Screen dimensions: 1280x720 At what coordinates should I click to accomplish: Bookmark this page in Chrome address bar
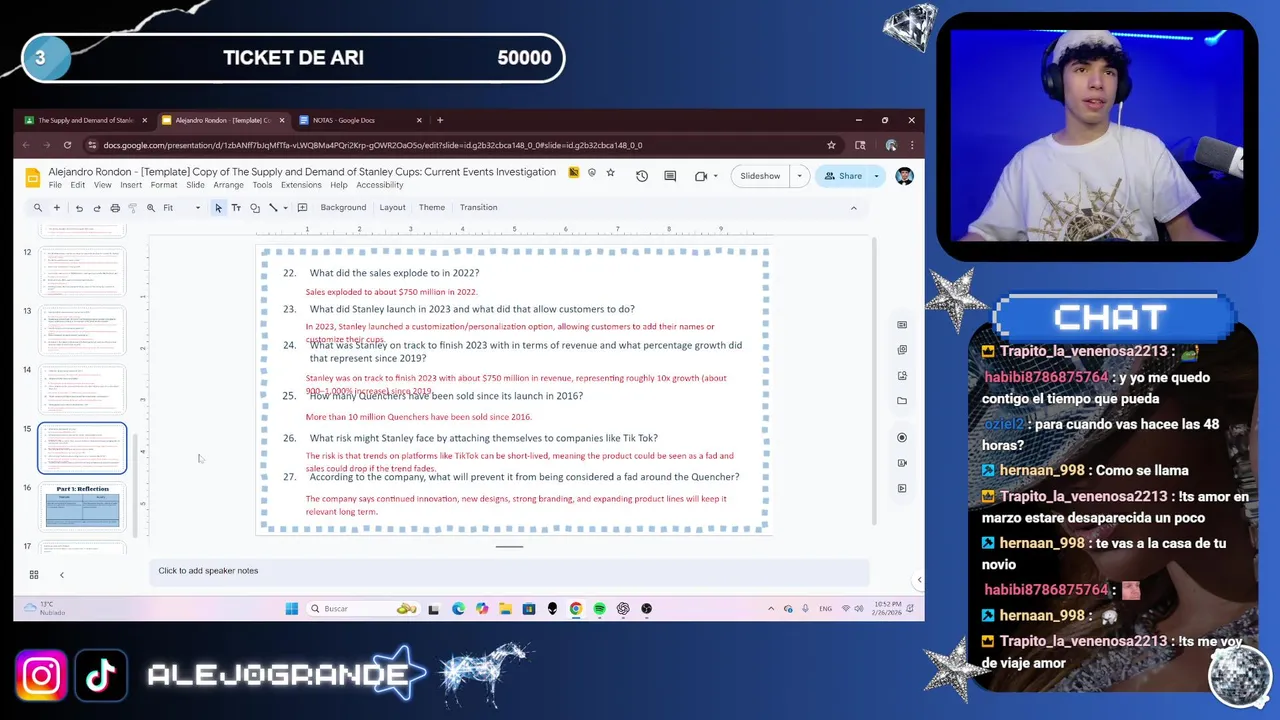(x=831, y=145)
